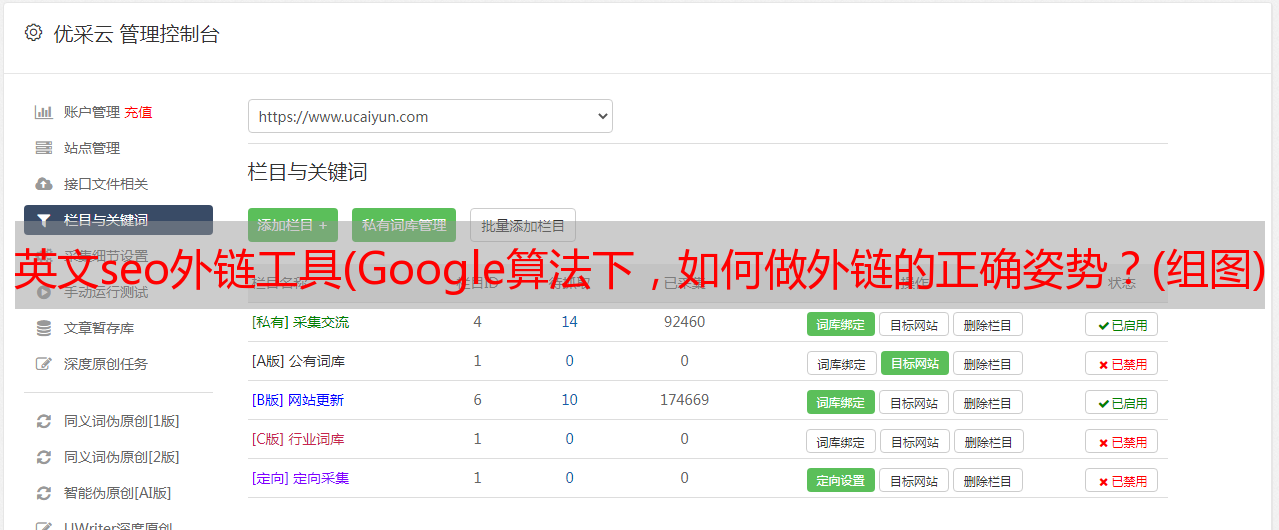The height and width of the screenshot is (530, 1279).
Task: Click the 栏目与关键词 page heading
Action: click(x=307, y=172)
